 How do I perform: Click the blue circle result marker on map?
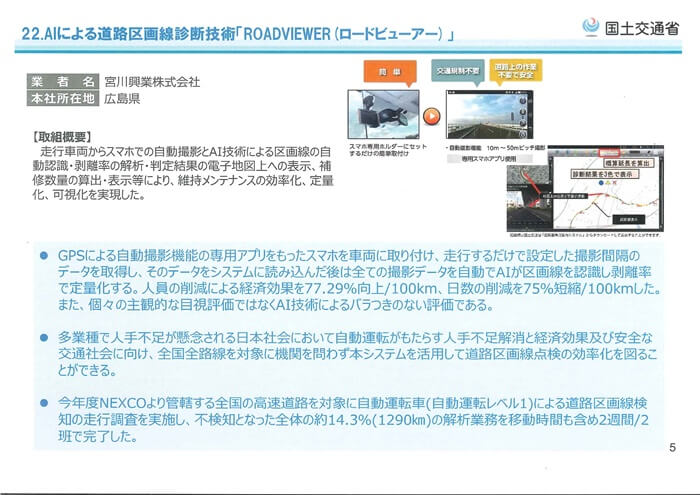click(x=602, y=183)
